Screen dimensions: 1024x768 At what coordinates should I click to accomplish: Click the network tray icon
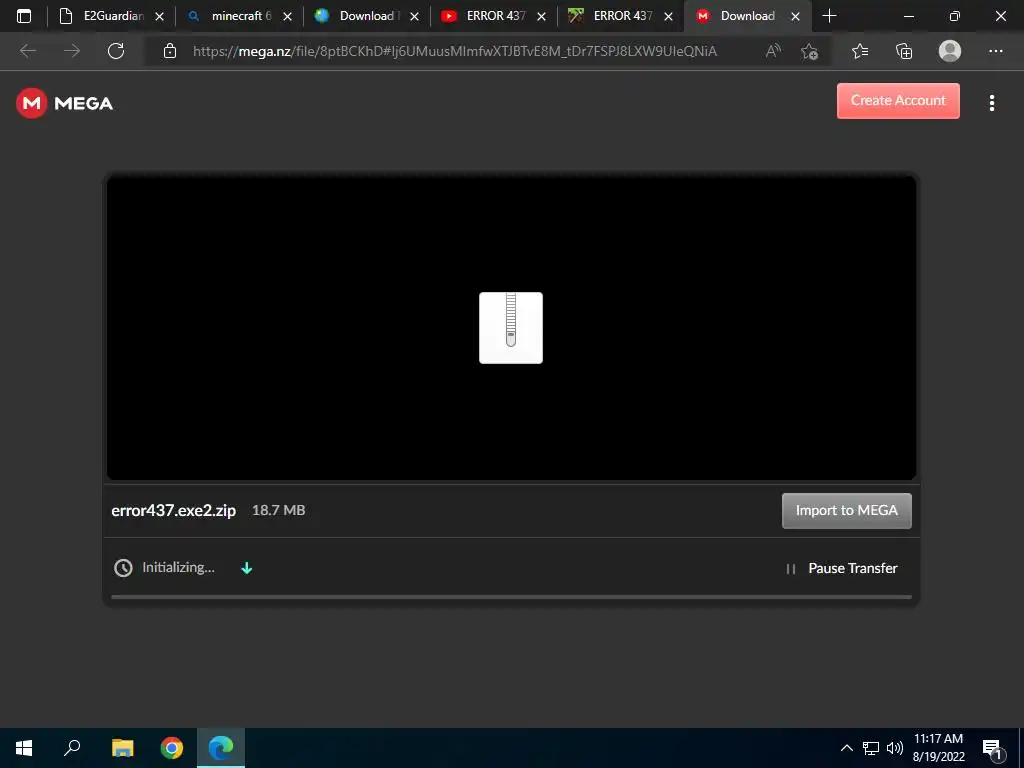click(871, 748)
